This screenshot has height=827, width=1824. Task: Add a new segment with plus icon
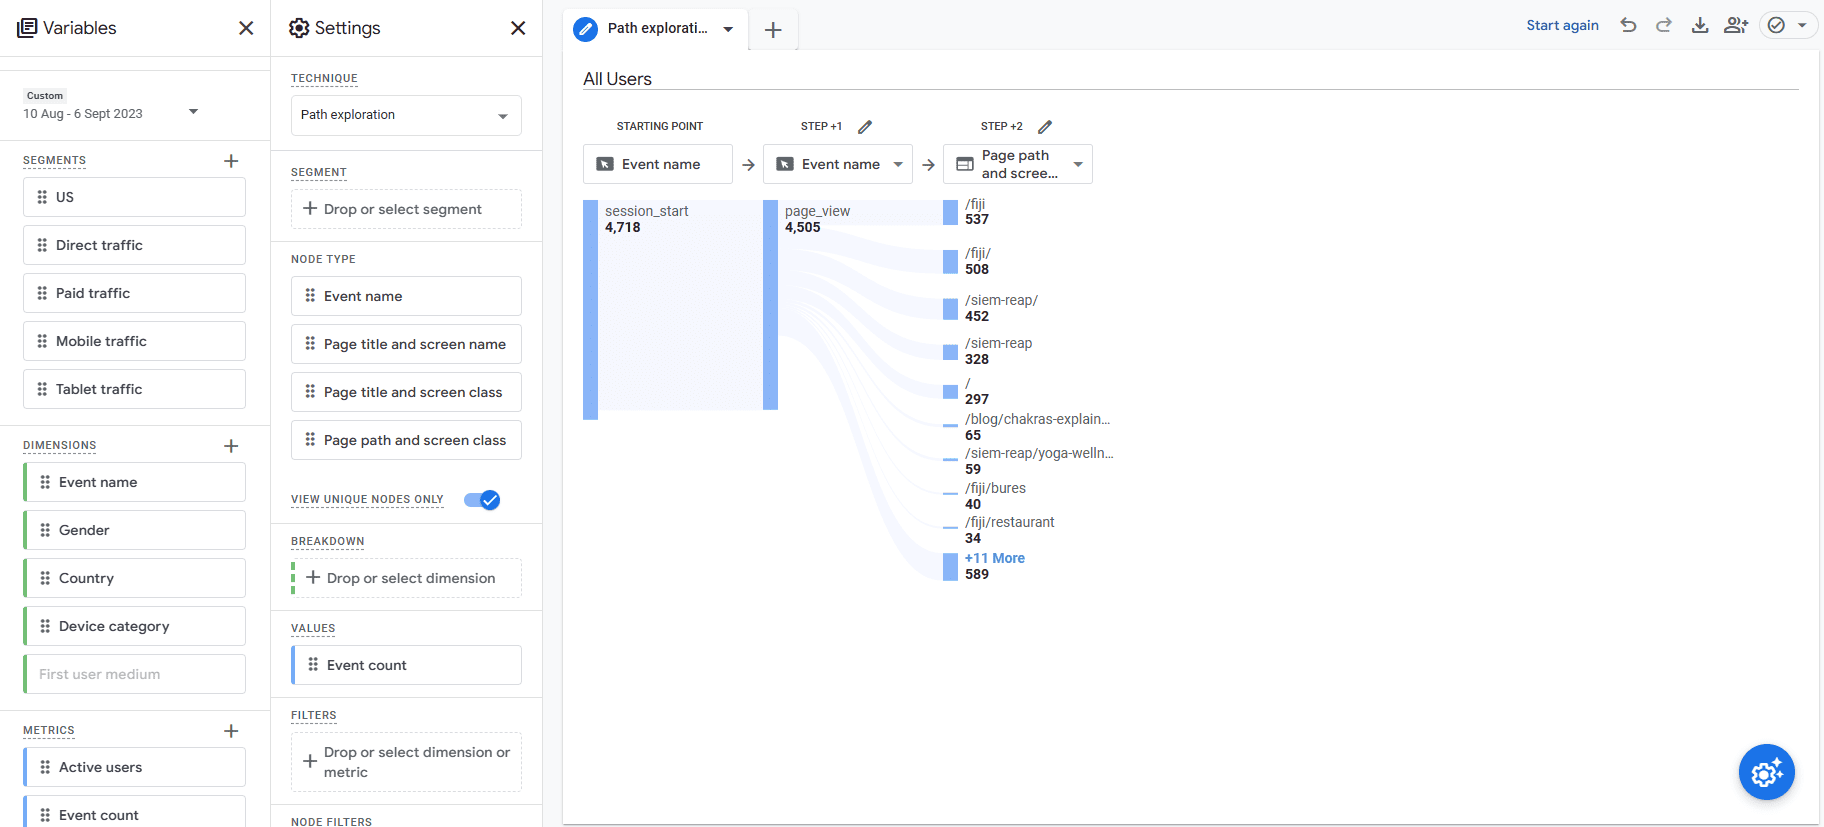pos(231,161)
